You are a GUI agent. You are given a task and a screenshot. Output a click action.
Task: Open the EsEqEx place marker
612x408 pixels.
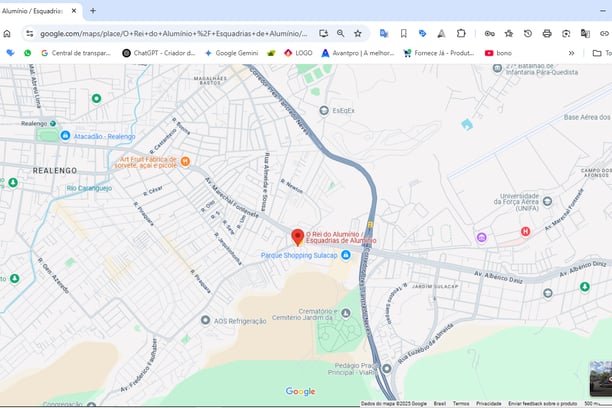click(x=324, y=110)
